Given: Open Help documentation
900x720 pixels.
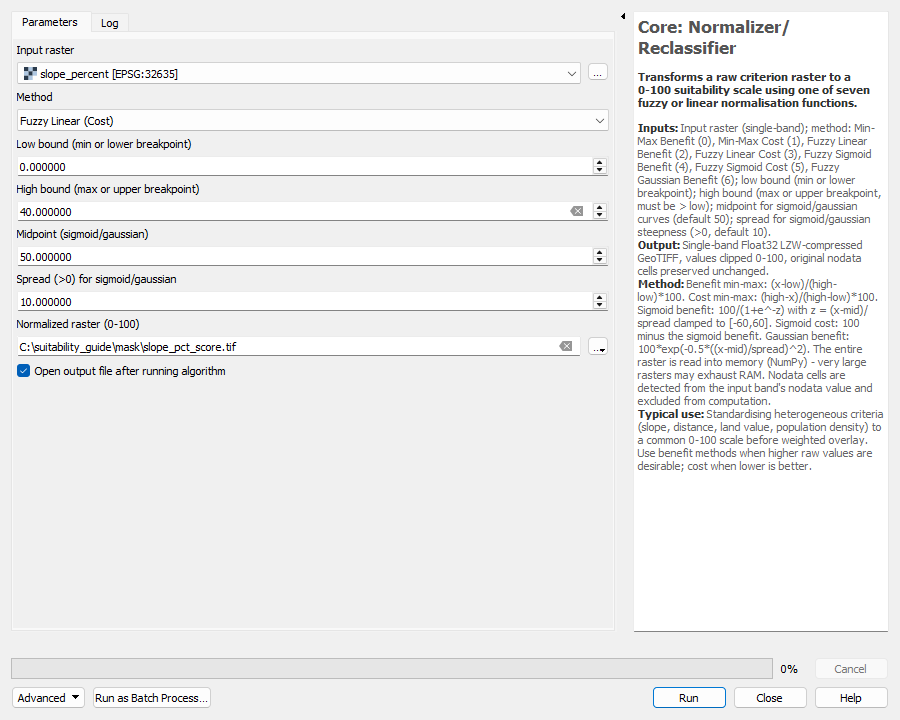Looking at the screenshot, I should tap(851, 698).
